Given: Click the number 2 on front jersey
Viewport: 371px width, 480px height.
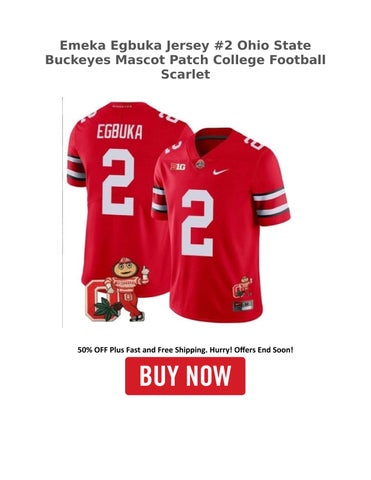Looking at the screenshot, I should click(198, 223).
